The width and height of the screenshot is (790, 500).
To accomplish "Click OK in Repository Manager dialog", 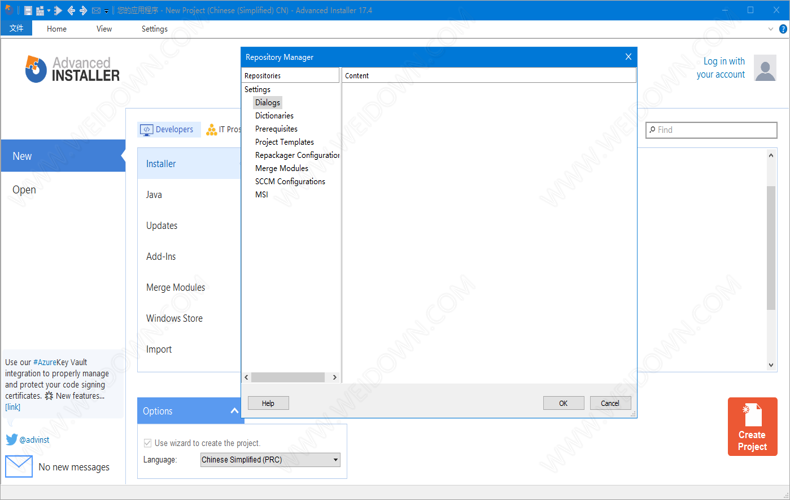I will click(x=563, y=403).
